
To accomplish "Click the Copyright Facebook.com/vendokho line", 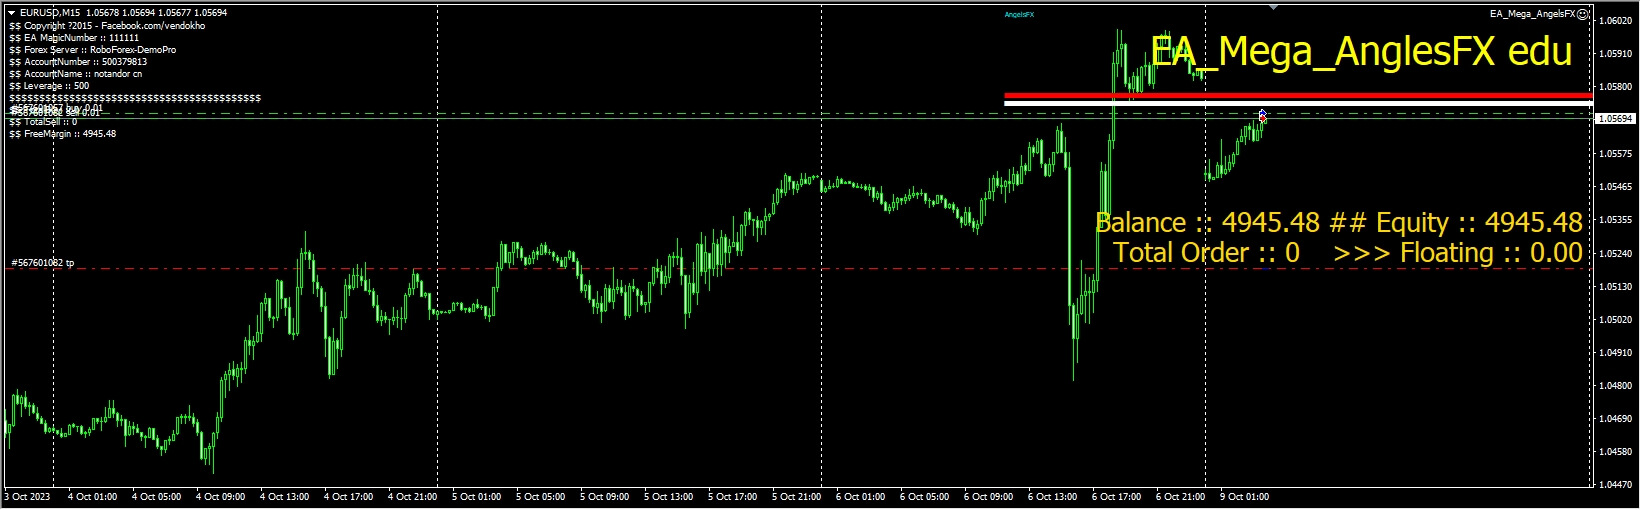I will pos(107,26).
